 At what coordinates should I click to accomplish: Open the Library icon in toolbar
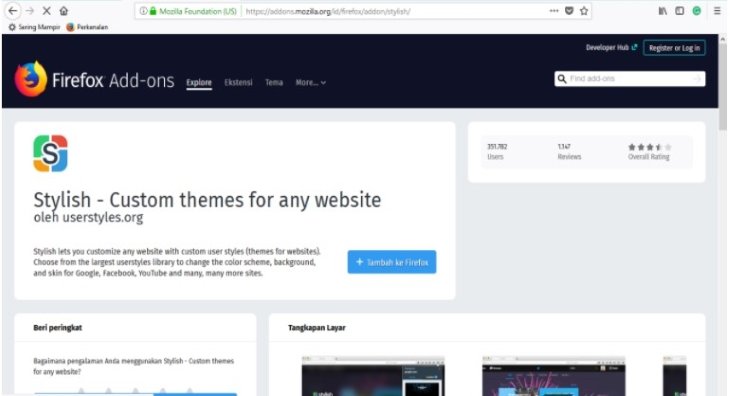662,11
